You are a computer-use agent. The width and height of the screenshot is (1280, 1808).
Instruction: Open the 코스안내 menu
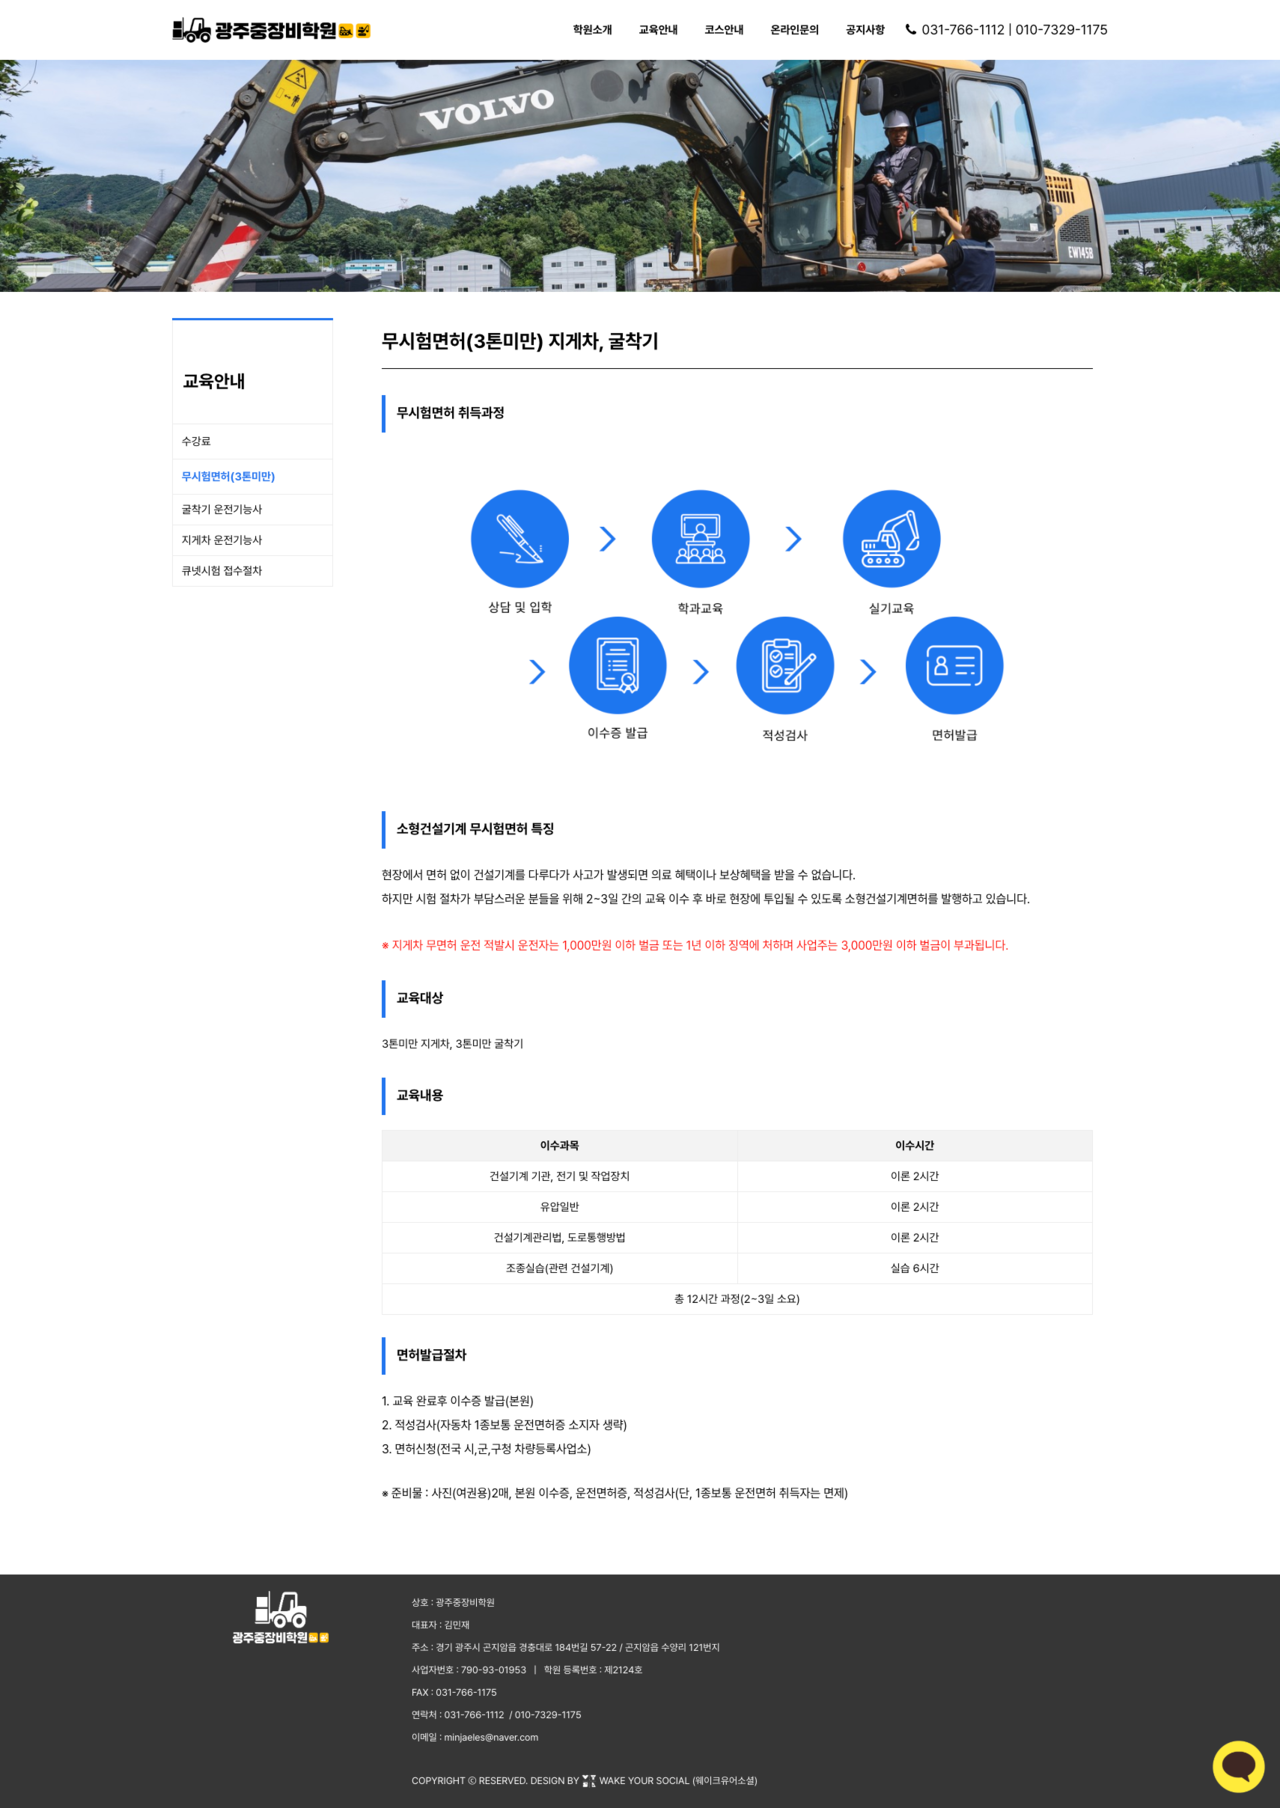pos(724,30)
